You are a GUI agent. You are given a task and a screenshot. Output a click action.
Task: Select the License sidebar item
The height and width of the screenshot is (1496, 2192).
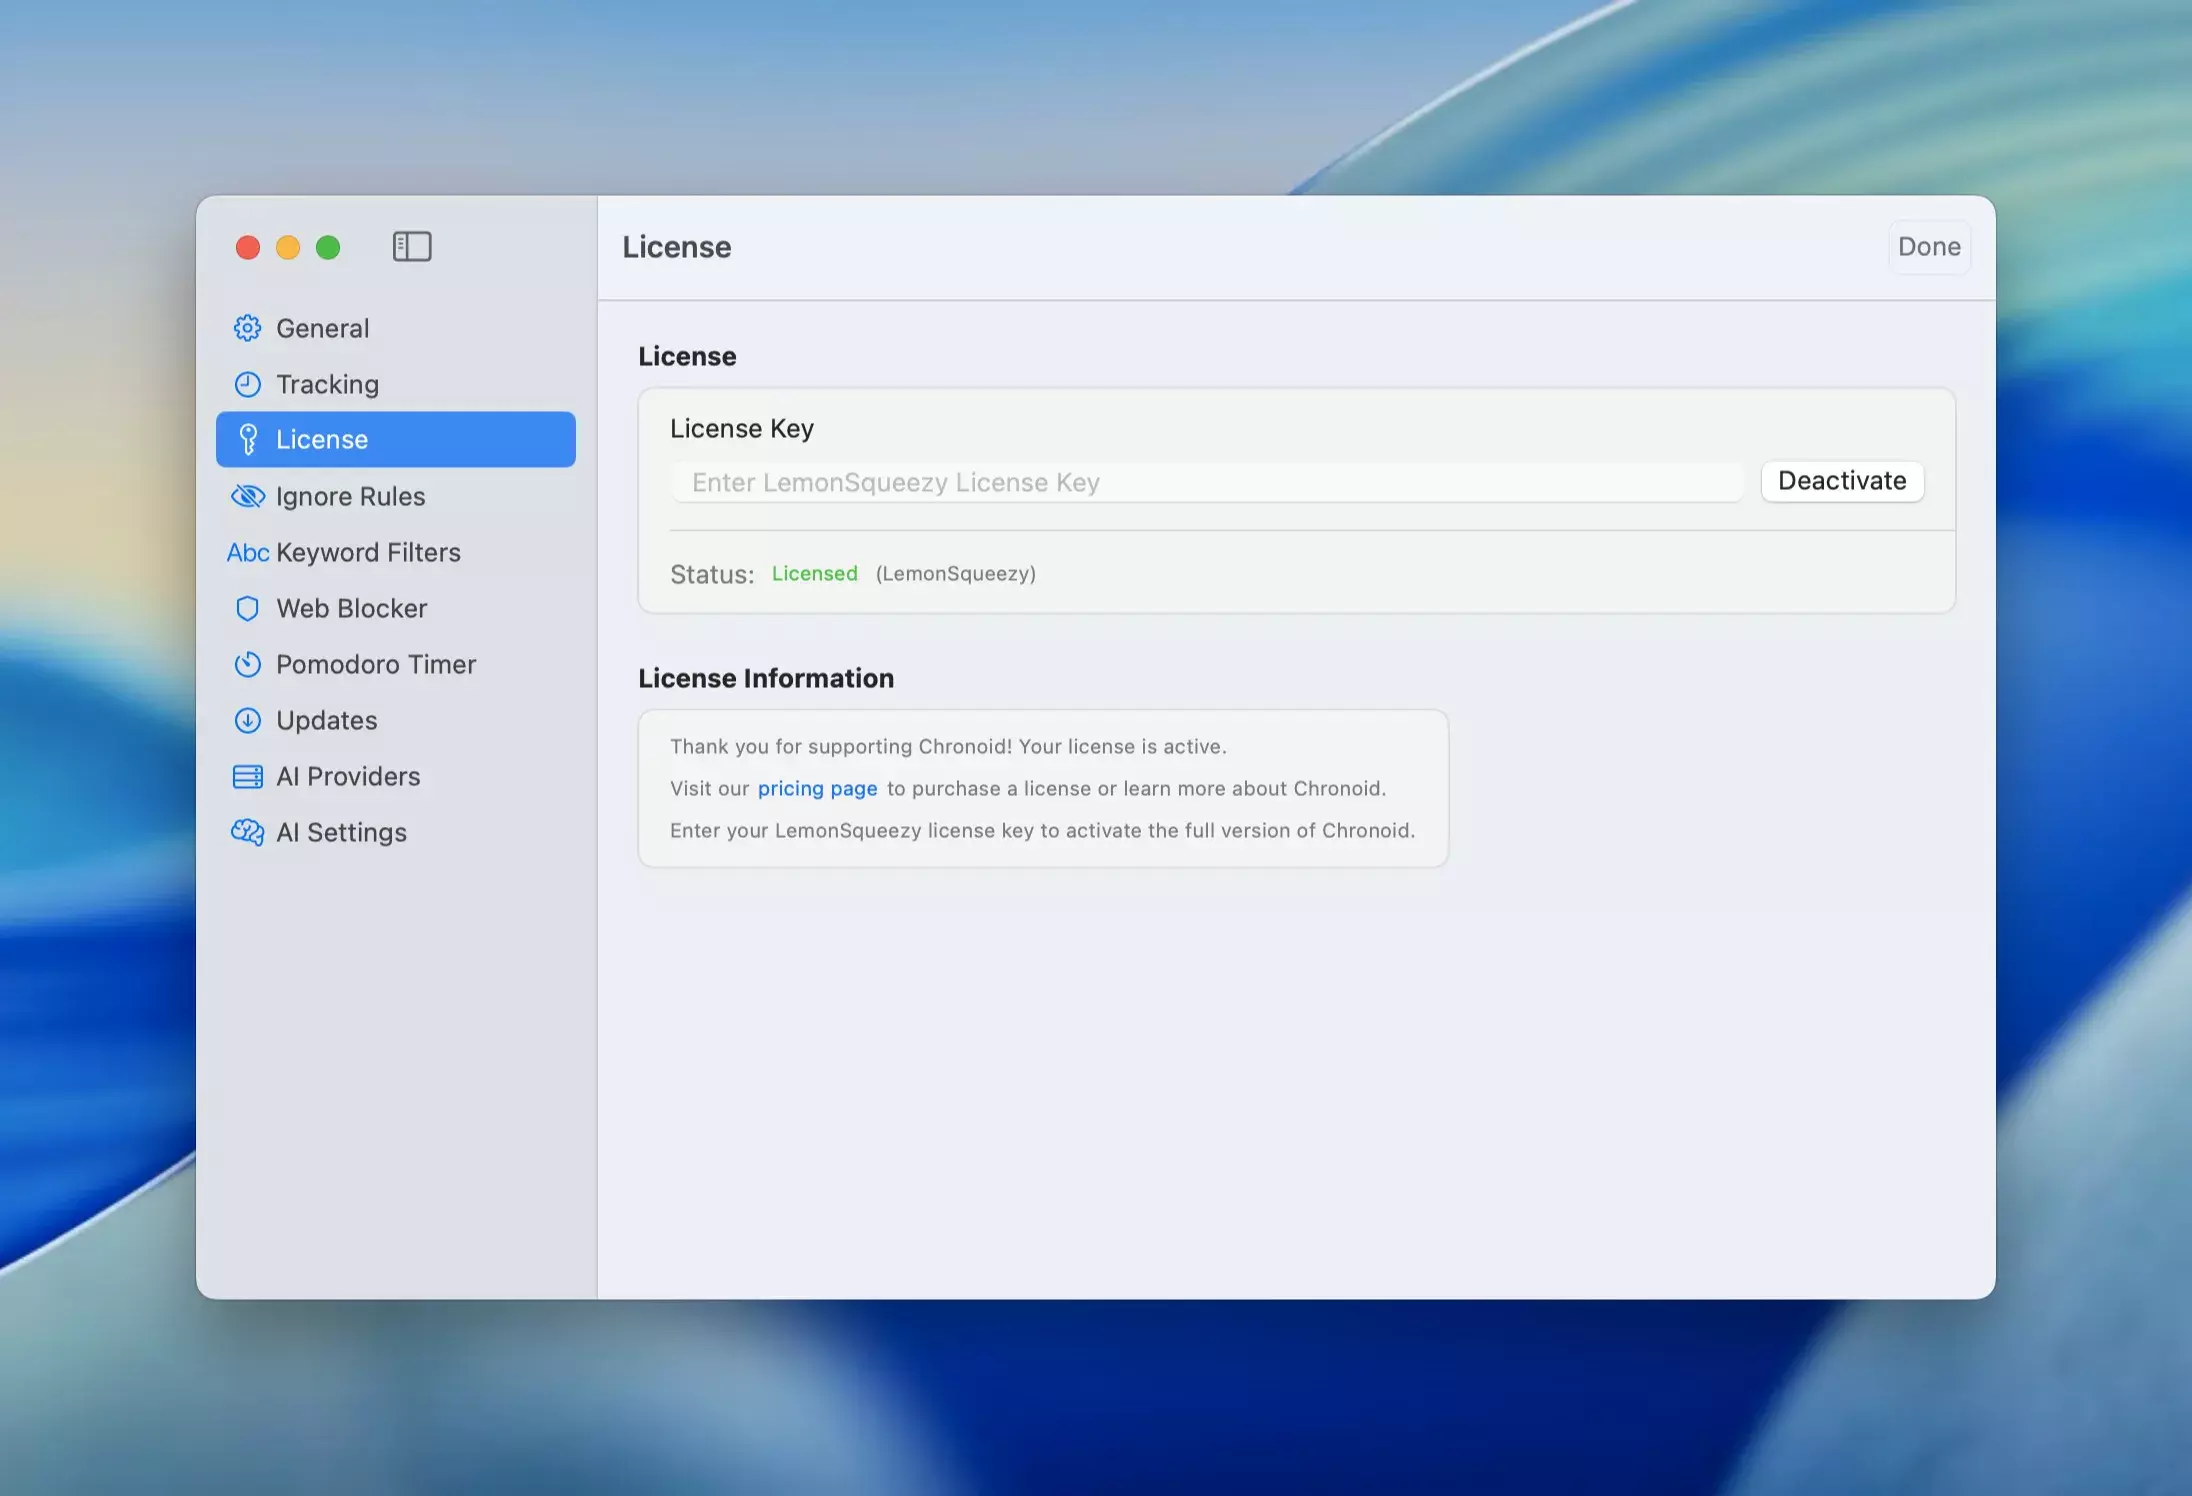click(x=395, y=439)
